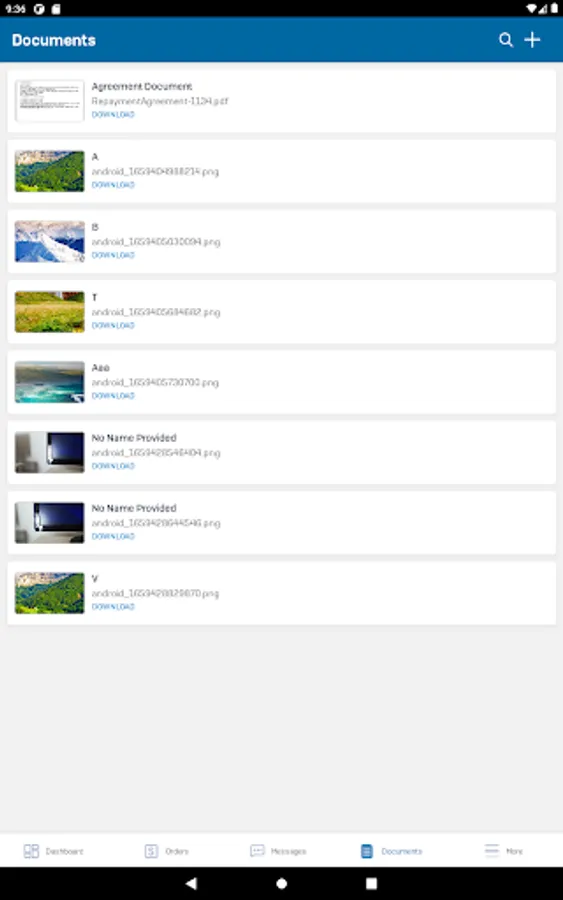Open the Messages tab
Screen dimensions: 563x900
[278, 851]
